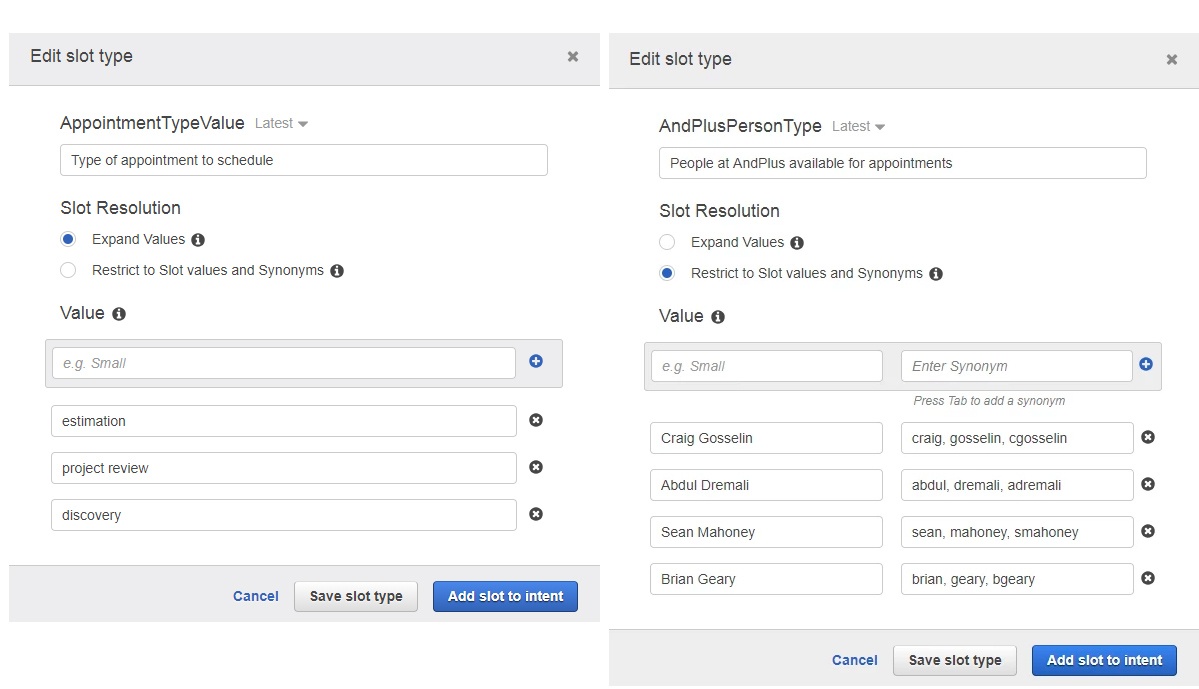
Task: Open the Latest version dropdown for AndPlusPersonType
Action: tap(857, 126)
